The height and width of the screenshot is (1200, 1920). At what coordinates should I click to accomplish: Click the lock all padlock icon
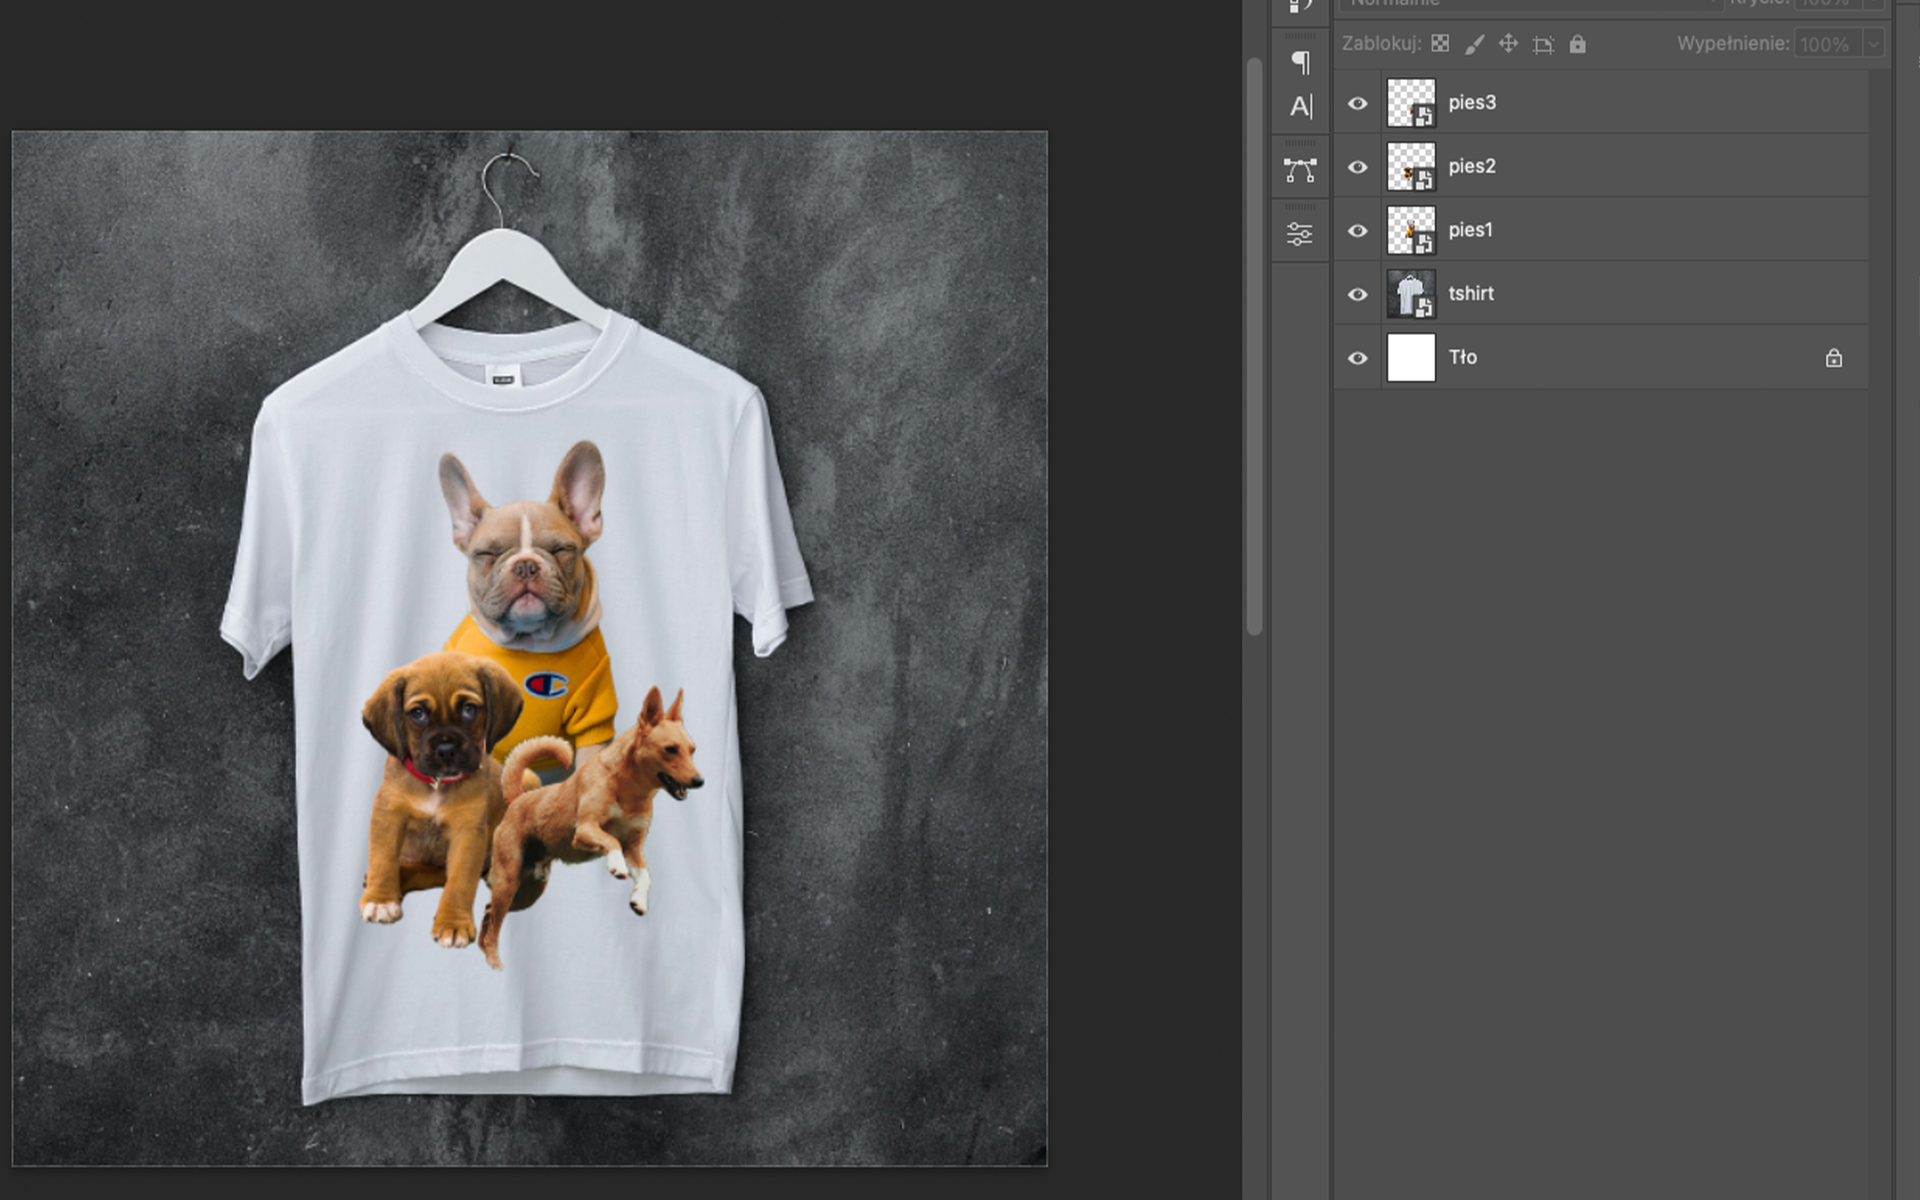[x=1577, y=44]
